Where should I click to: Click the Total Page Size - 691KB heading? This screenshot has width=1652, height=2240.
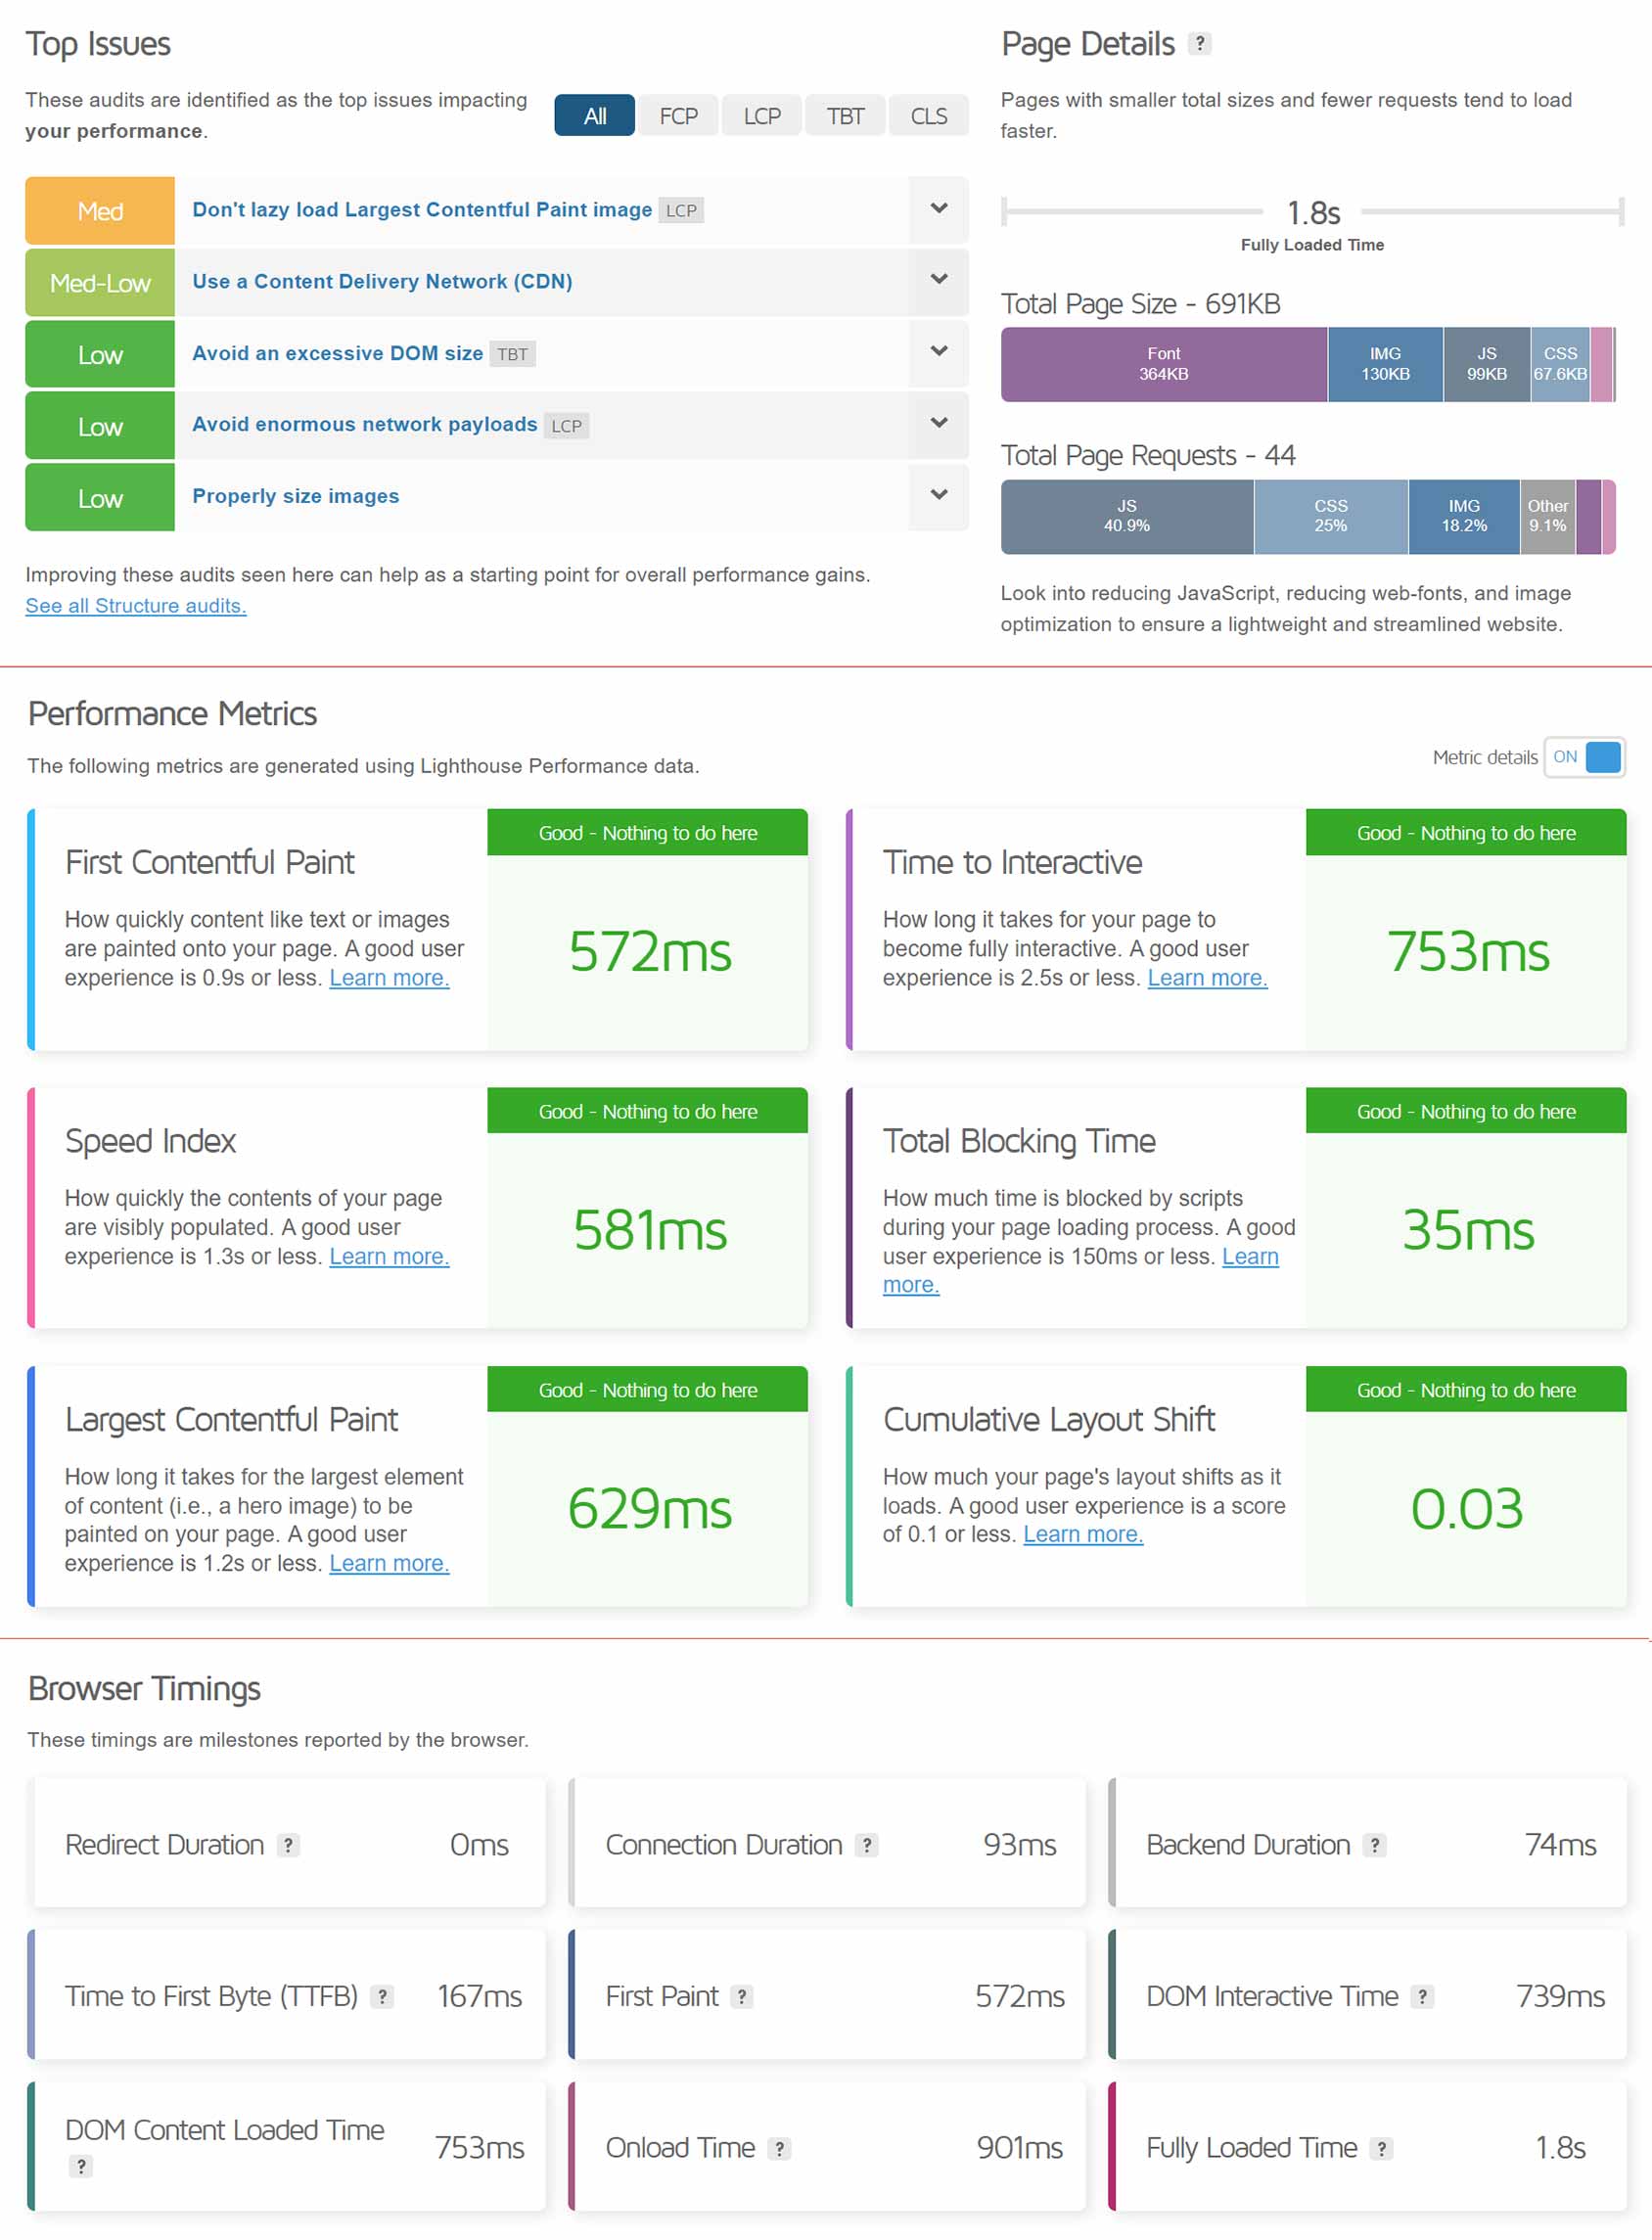(1141, 304)
